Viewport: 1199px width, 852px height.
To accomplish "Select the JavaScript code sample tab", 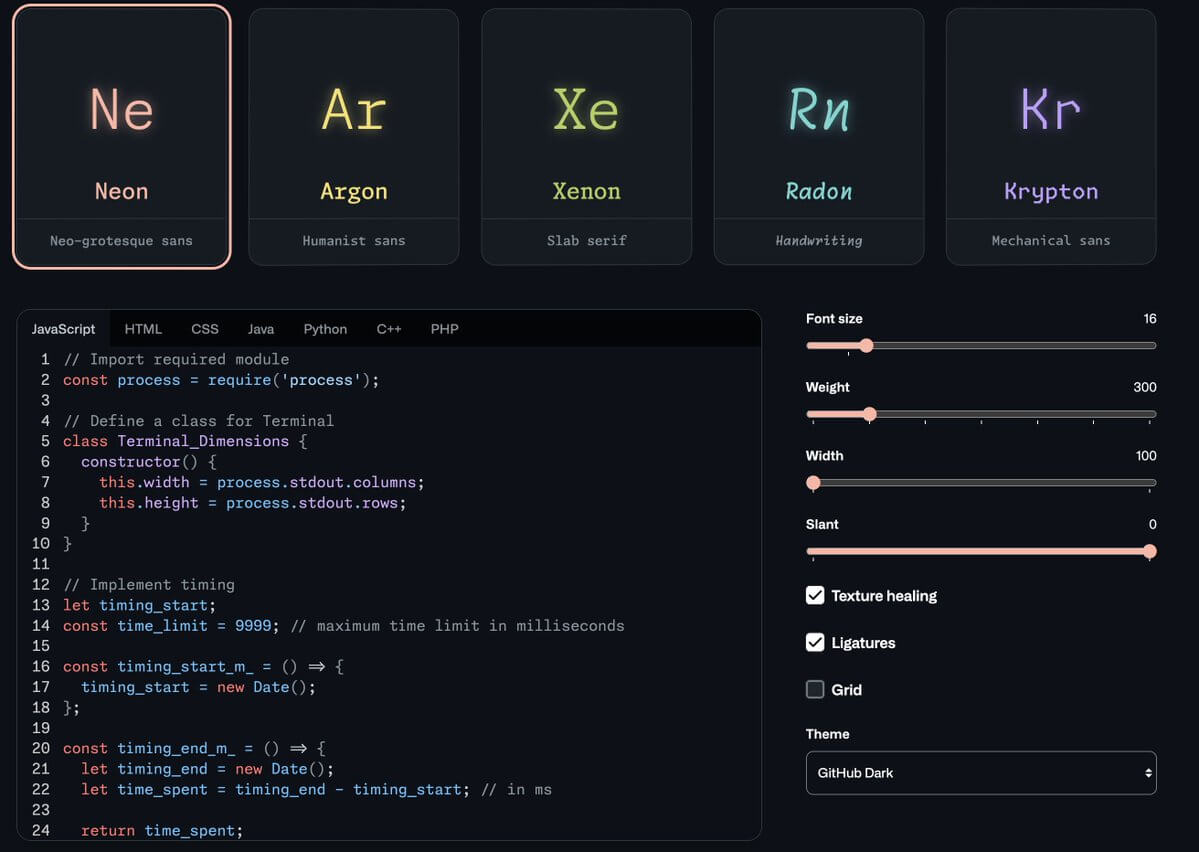I will pyautogui.click(x=63, y=328).
